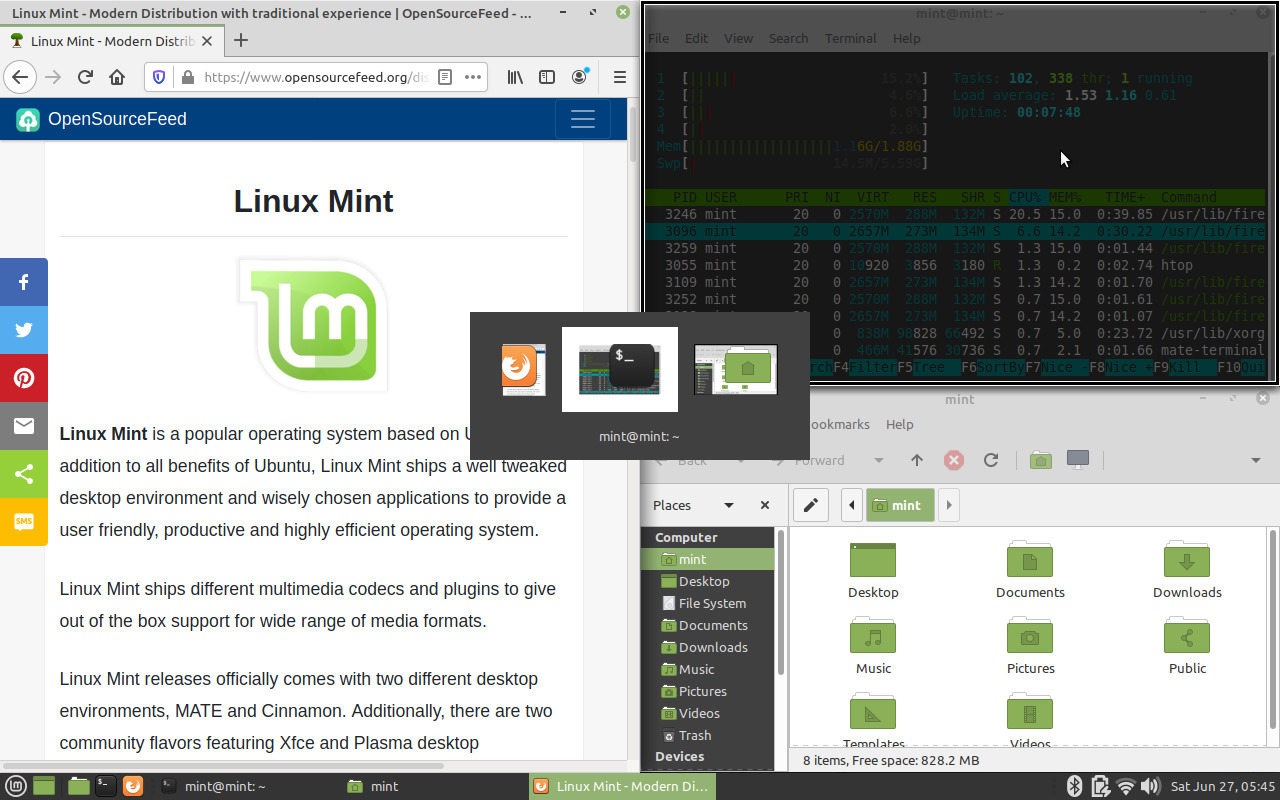Select the Twitter share icon

[24, 329]
